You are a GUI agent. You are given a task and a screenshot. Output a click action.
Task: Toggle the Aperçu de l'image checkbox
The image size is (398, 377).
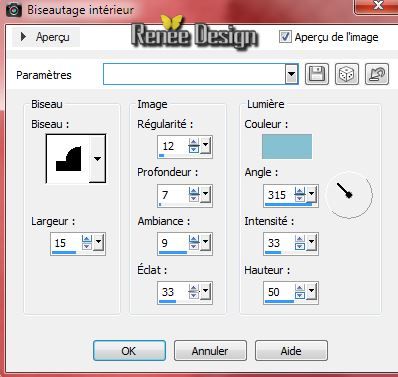(x=285, y=37)
